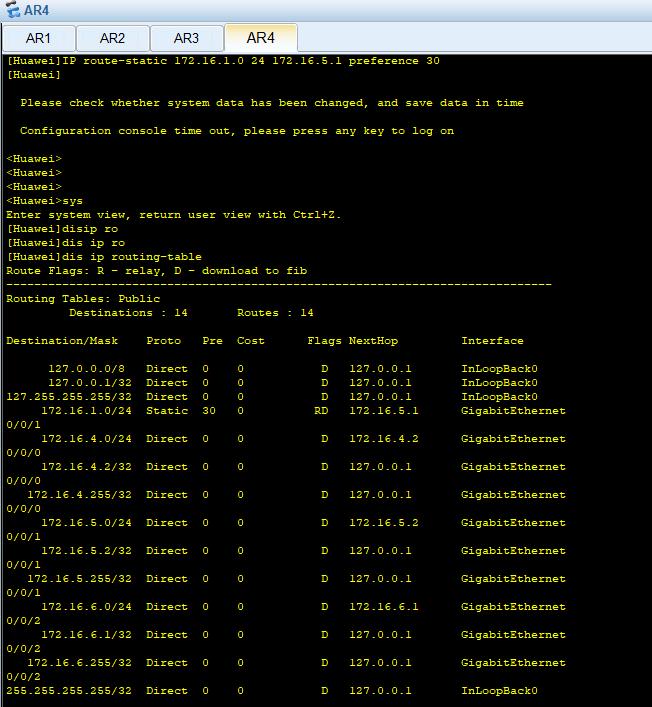Click destination 172.16.4.255/32
This screenshot has height=707, width=652.
pyautogui.click(x=80, y=494)
